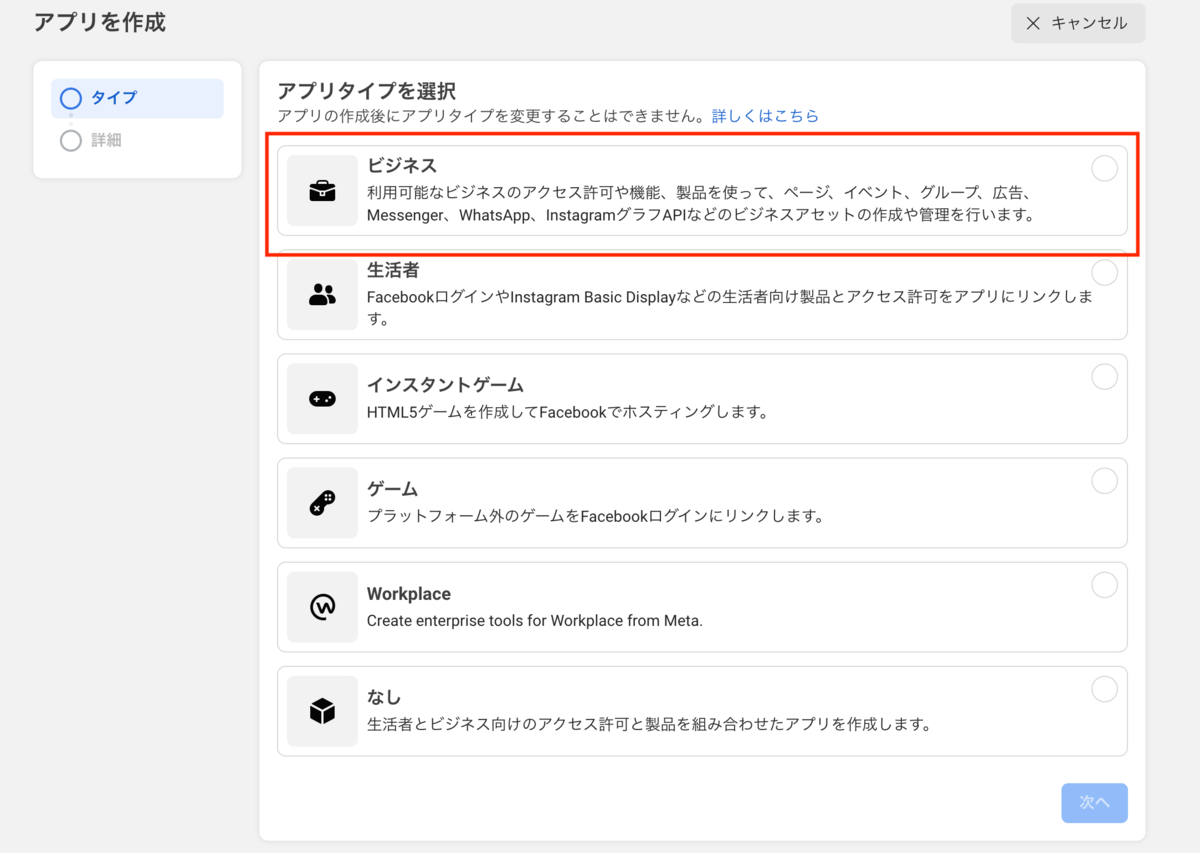Open the 詳しくはこちら link
This screenshot has height=853, width=1200.
(765, 116)
